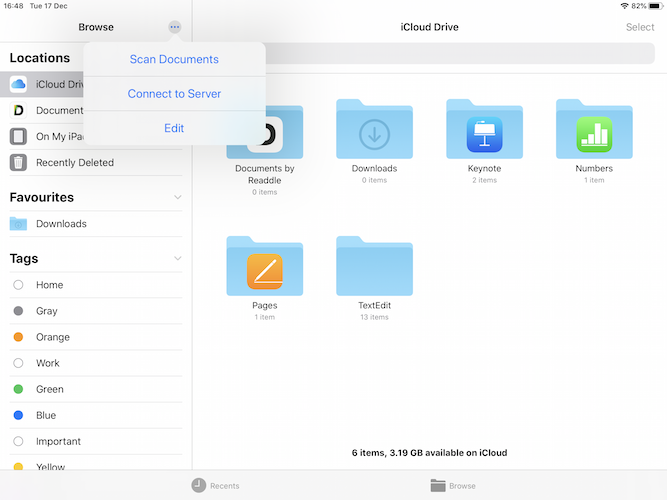Select the On My iPad device icon
This screenshot has height=500, width=667.
point(18,137)
